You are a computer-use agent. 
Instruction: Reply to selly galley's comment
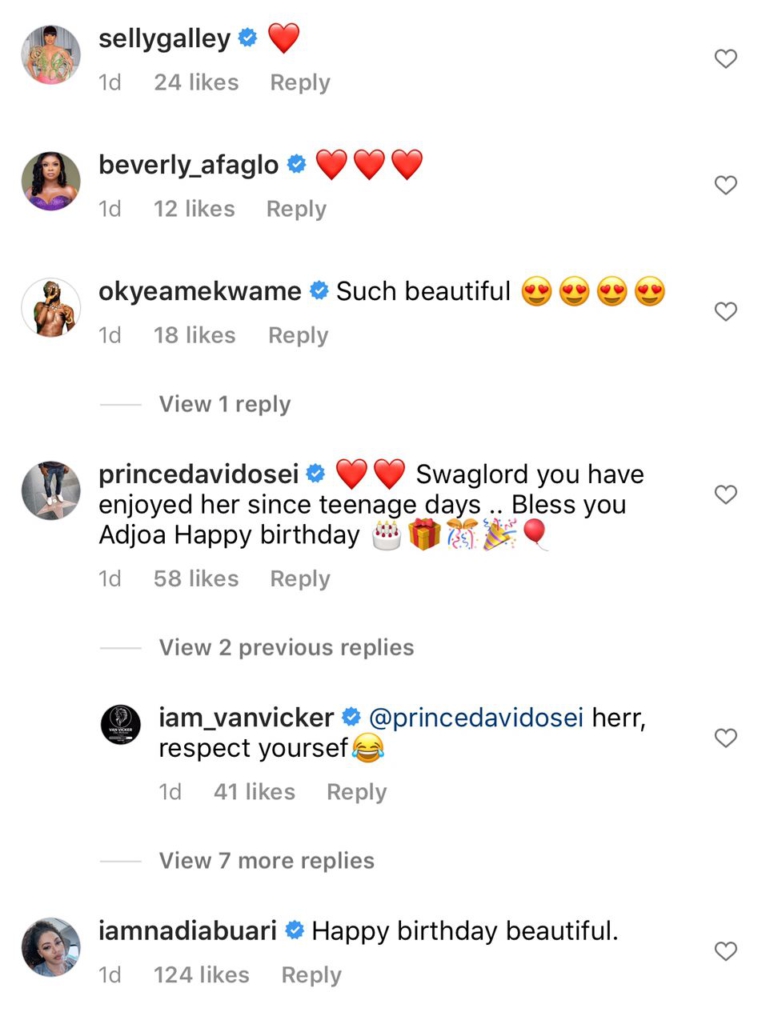point(300,83)
